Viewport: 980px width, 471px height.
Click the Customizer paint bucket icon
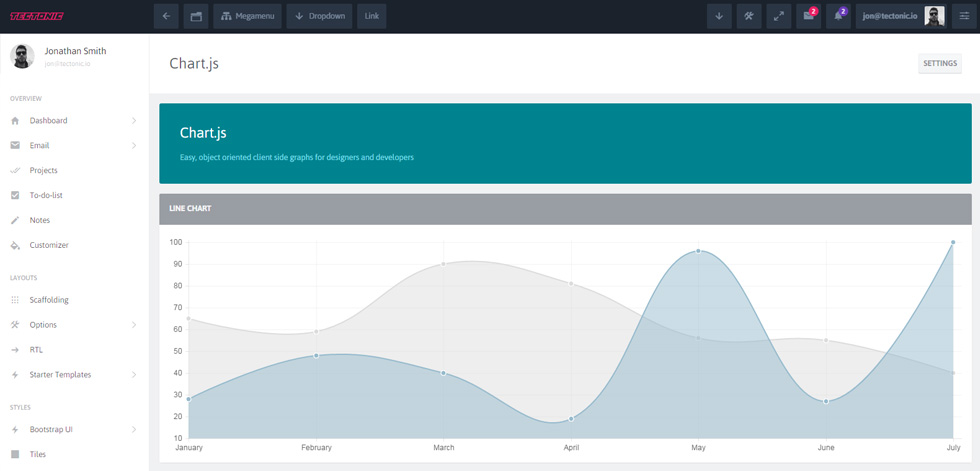[15, 245]
